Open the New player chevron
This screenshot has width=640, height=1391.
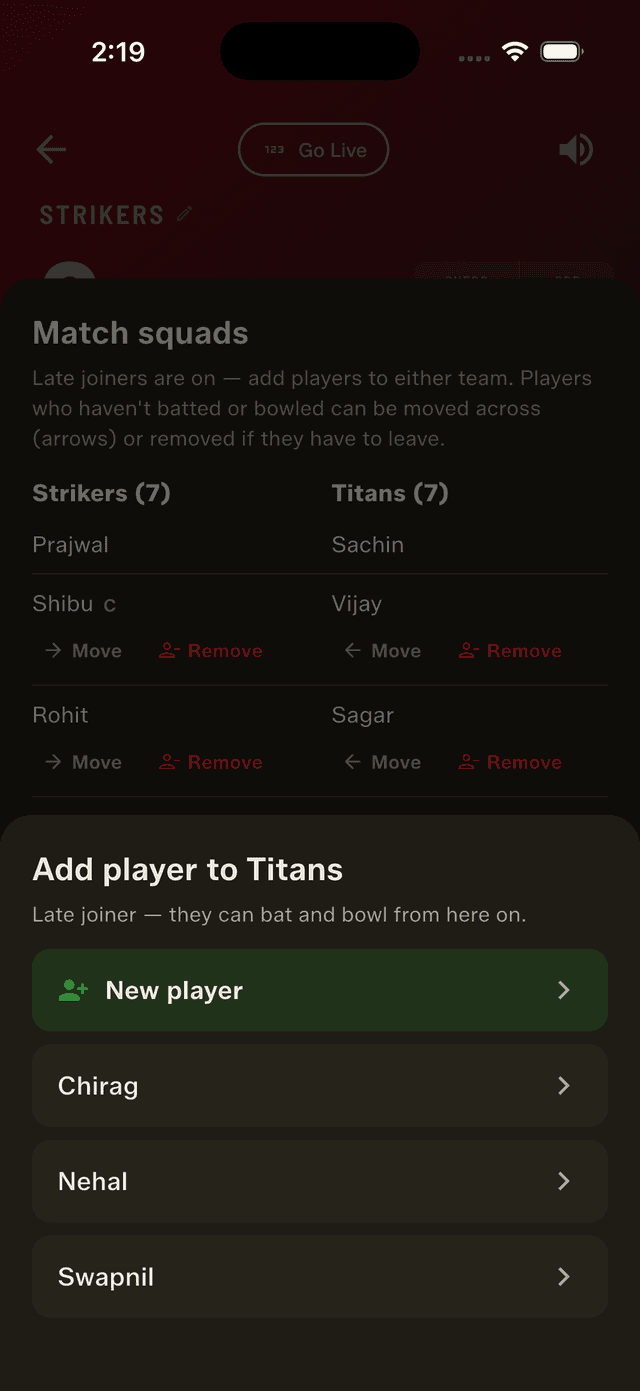(564, 990)
